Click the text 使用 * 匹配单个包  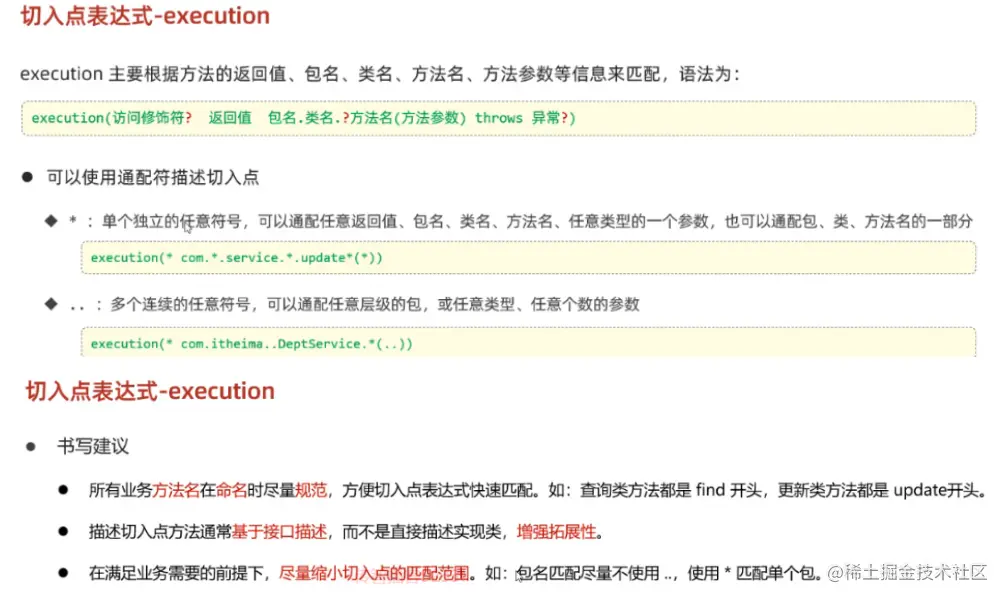coord(754,573)
